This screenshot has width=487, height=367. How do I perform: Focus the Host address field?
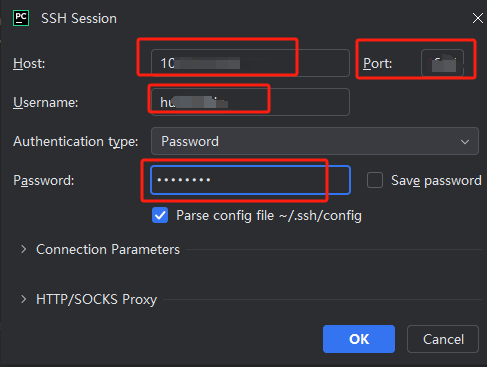250,63
